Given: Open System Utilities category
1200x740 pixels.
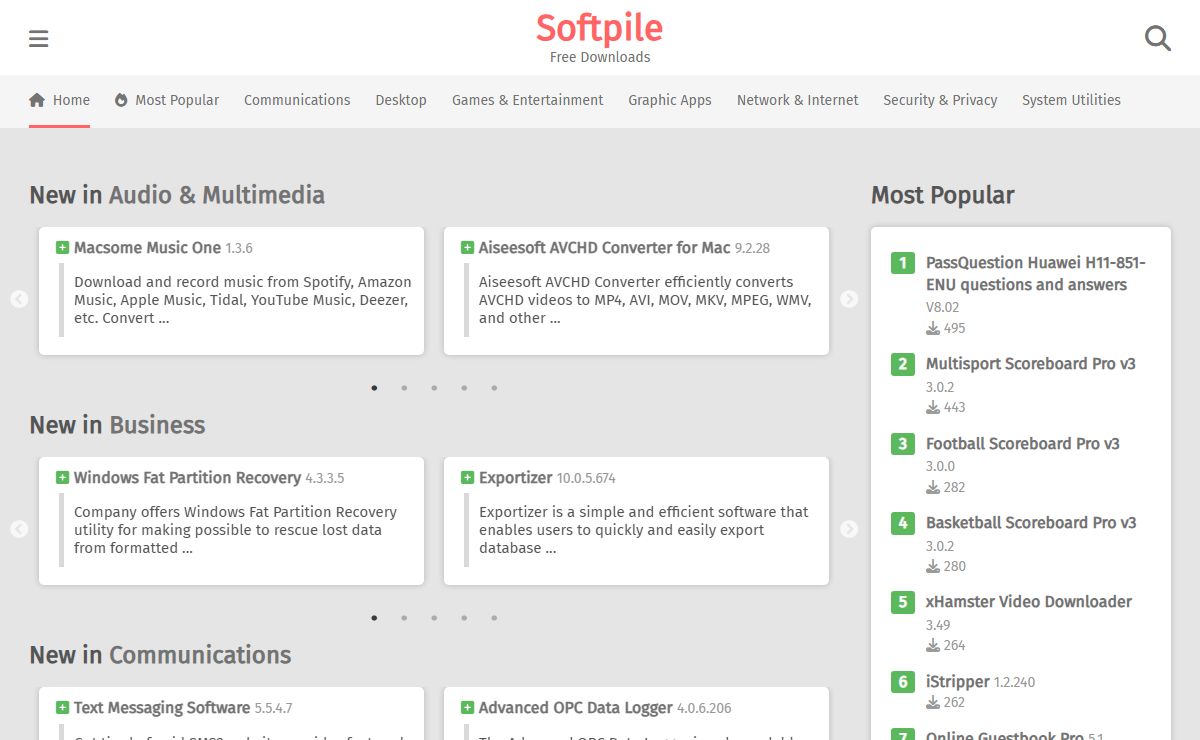Looking at the screenshot, I should [x=1071, y=100].
